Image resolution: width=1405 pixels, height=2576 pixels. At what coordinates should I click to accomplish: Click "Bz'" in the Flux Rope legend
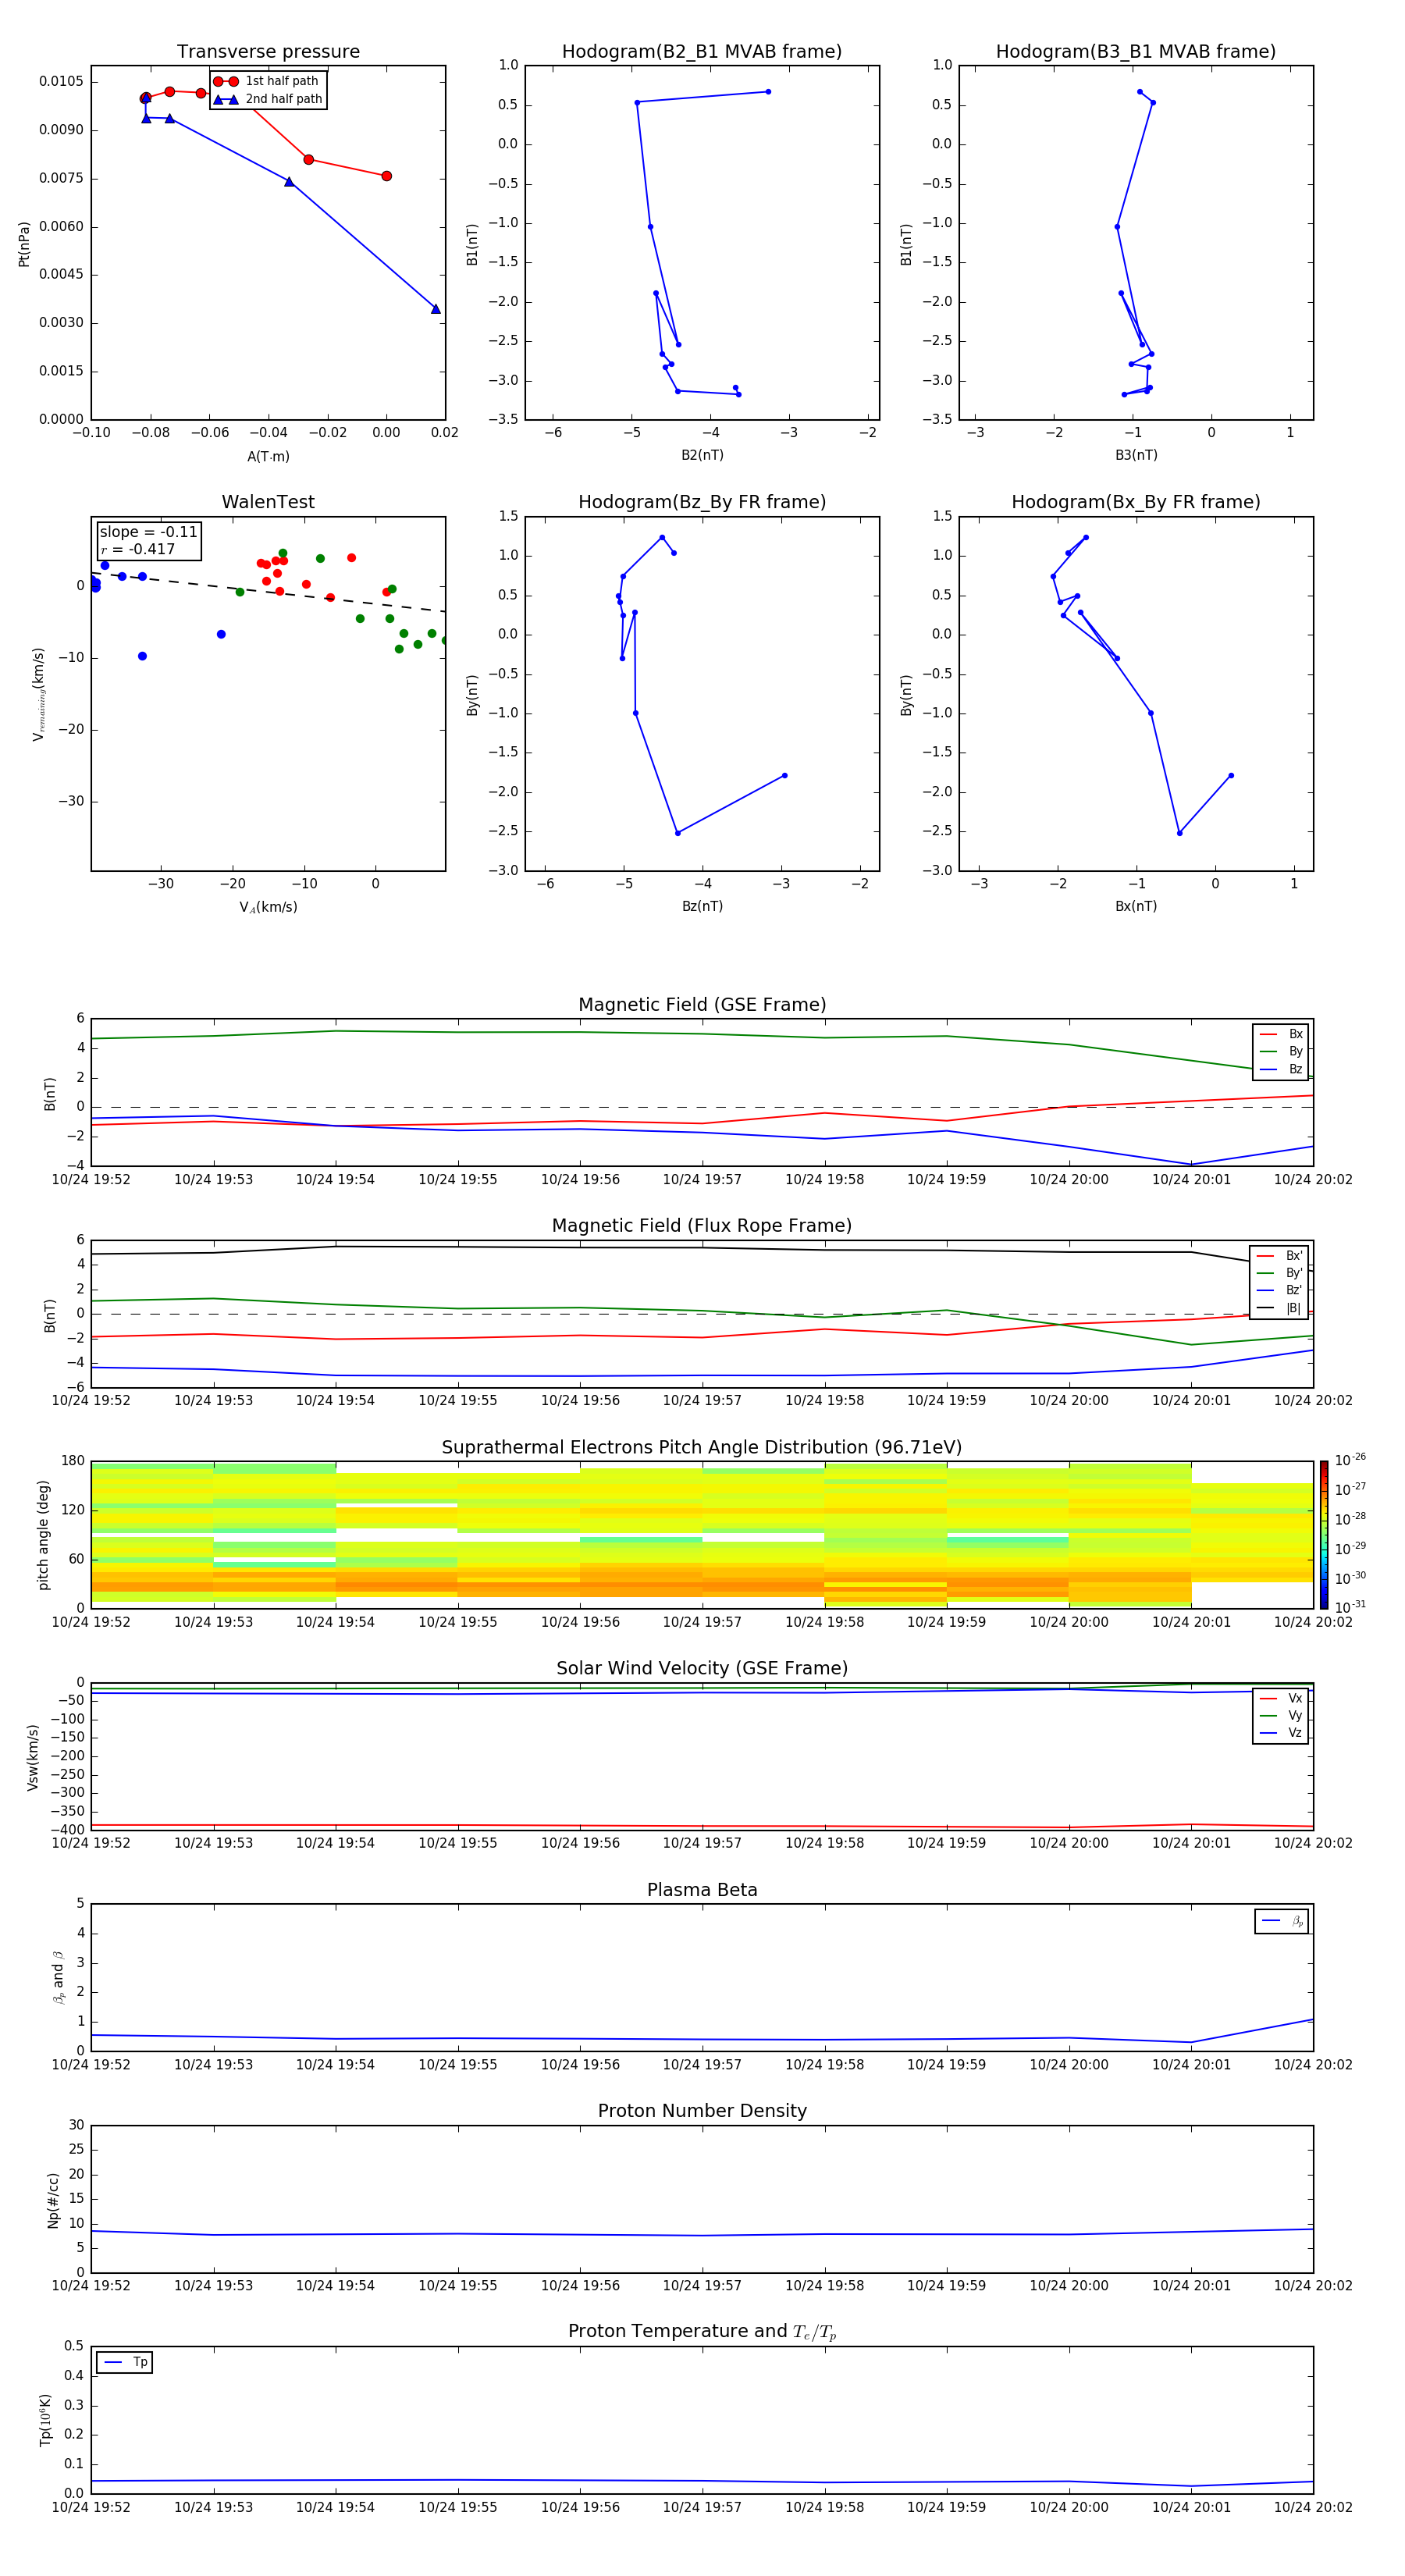(1294, 1290)
